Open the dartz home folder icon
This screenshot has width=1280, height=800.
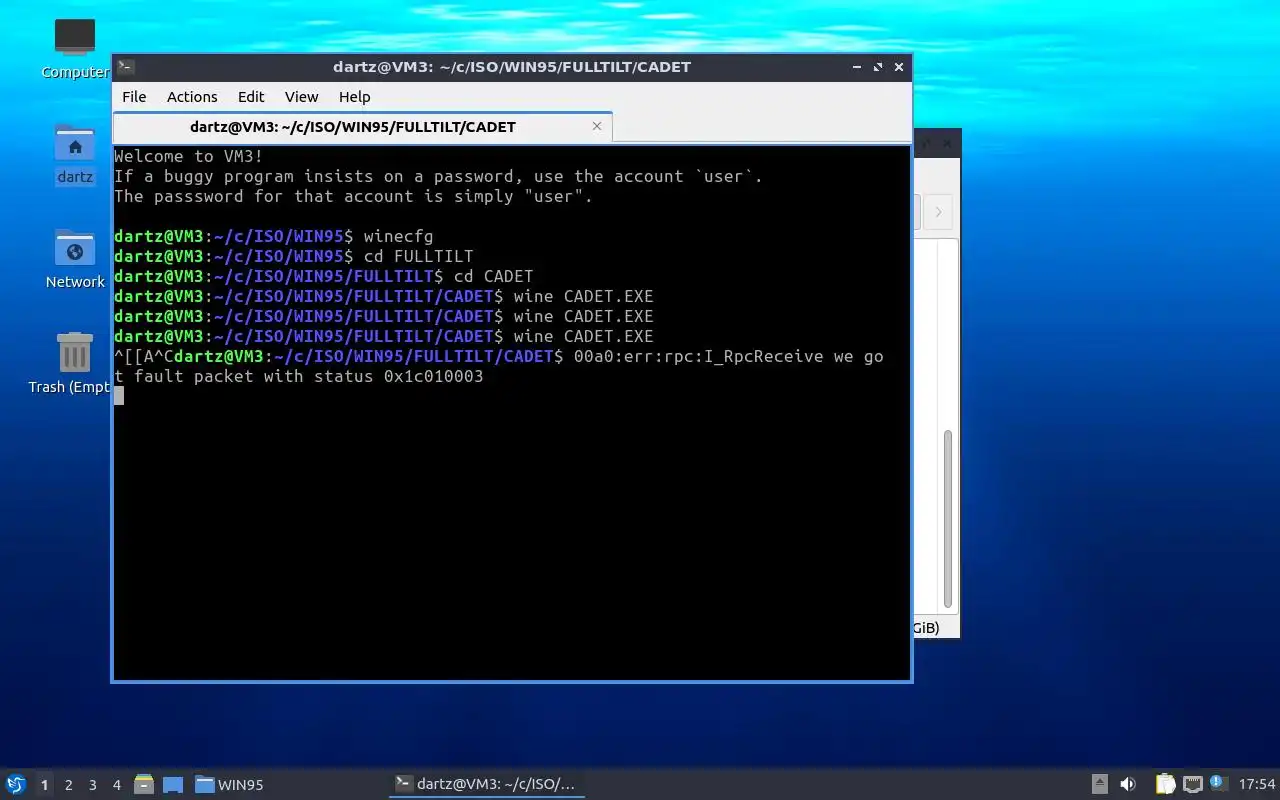(75, 155)
